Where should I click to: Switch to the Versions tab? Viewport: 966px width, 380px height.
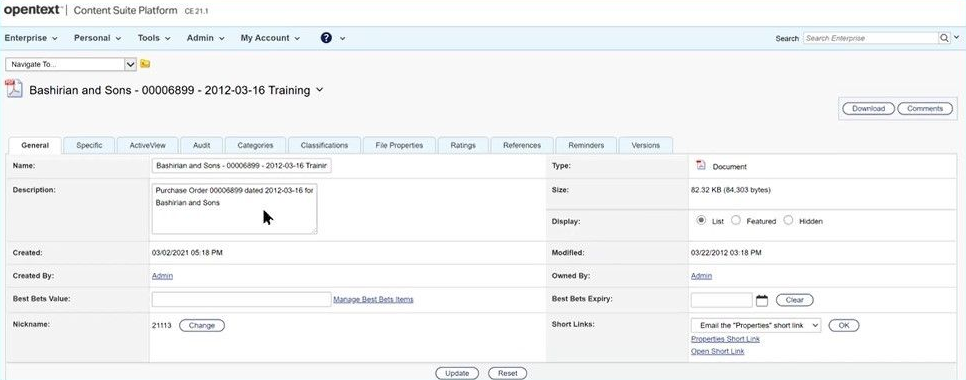pos(646,145)
